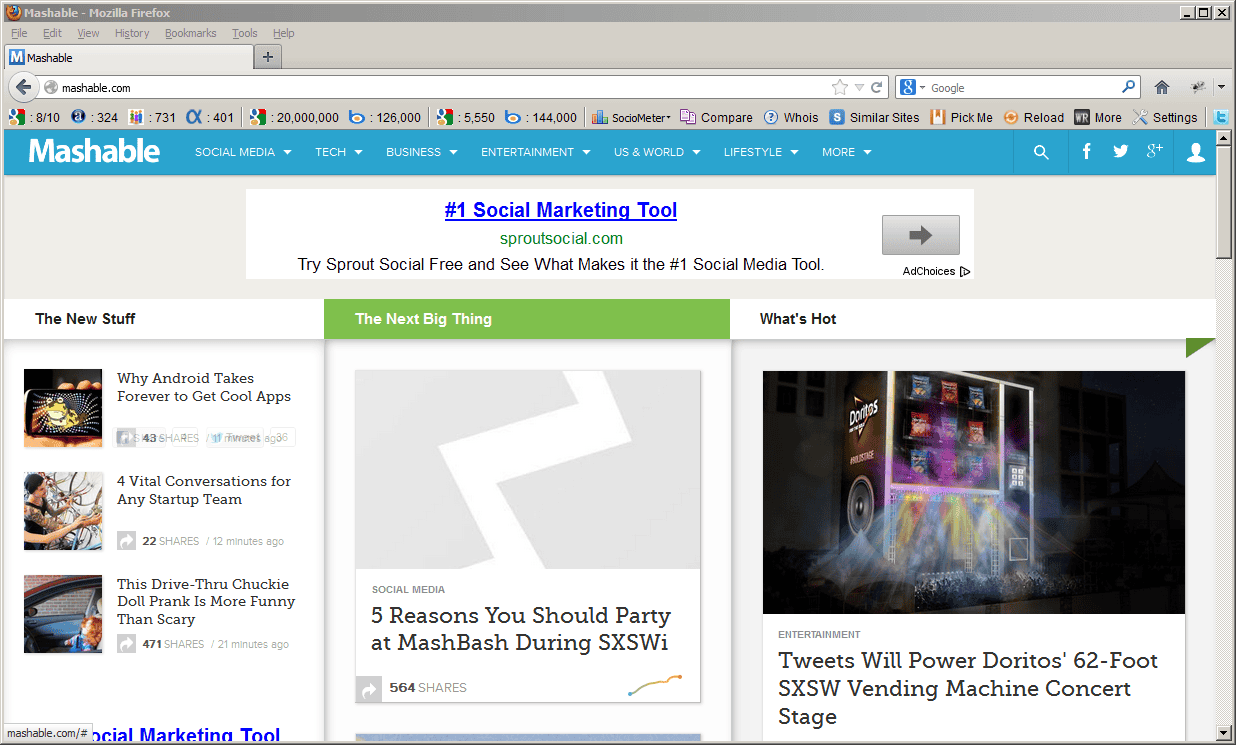Image resolution: width=1236 pixels, height=745 pixels.
Task: Click the add-on icon next to home button
Action: click(1196, 87)
